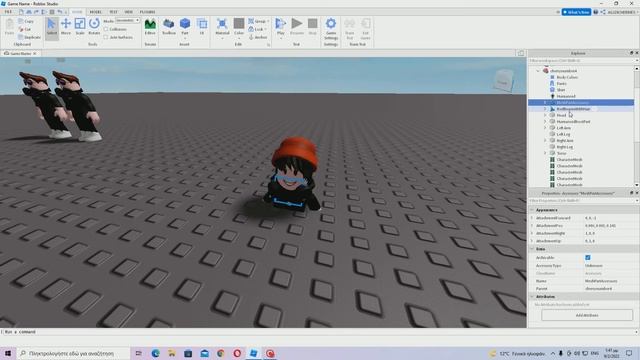The width and height of the screenshot is (640, 360).
Task: Toggle the Archivable property checkbox
Action: tap(588, 258)
